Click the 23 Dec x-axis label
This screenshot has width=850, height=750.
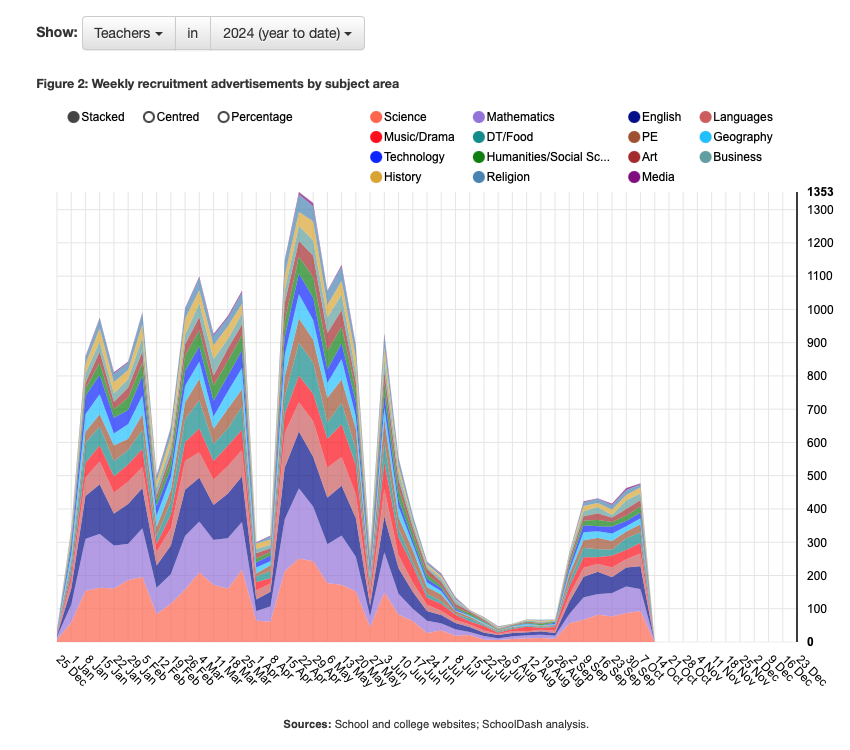(812, 670)
